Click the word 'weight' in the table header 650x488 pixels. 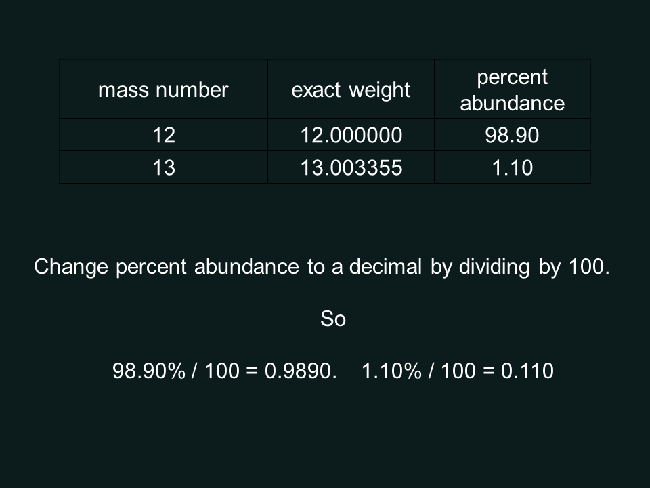click(379, 91)
